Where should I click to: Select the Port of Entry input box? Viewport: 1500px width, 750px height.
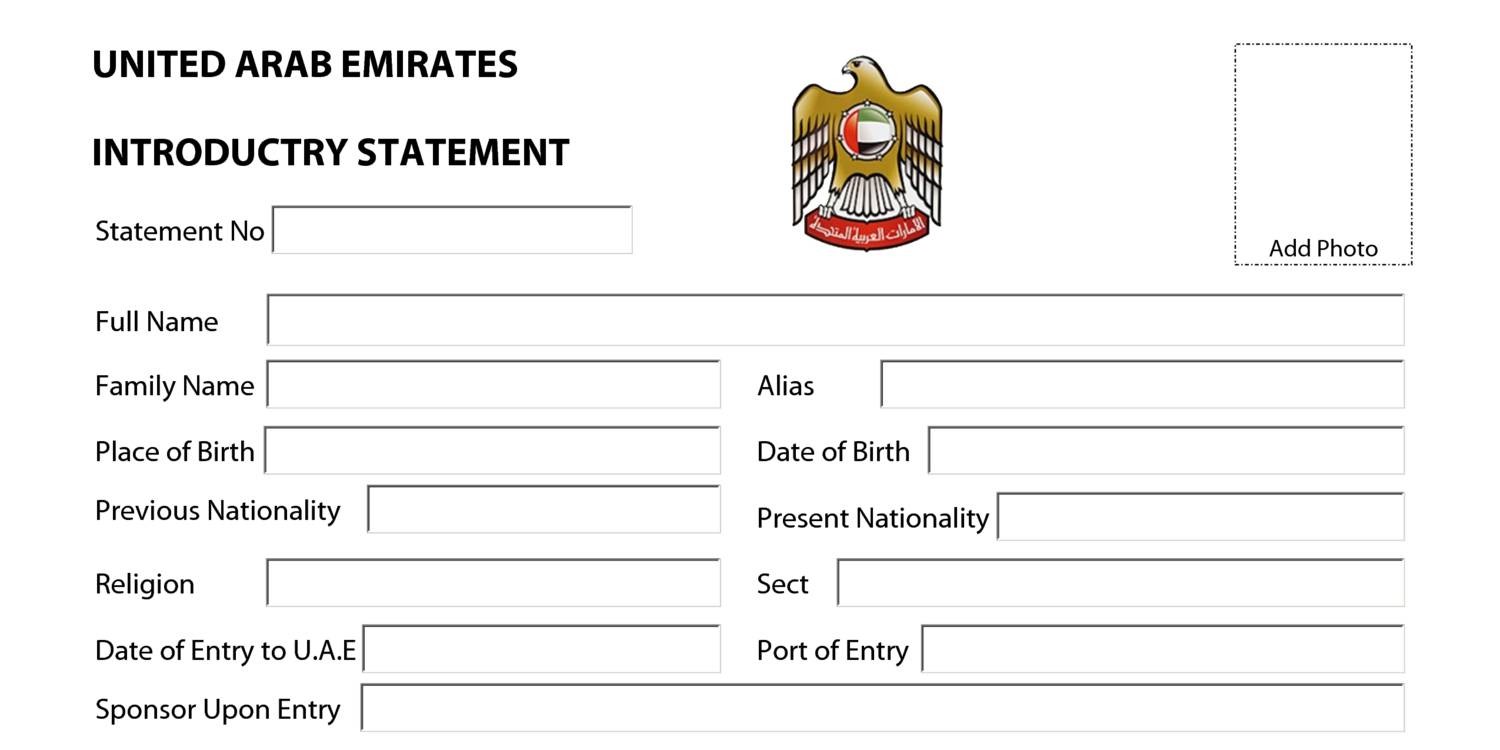coord(1163,650)
